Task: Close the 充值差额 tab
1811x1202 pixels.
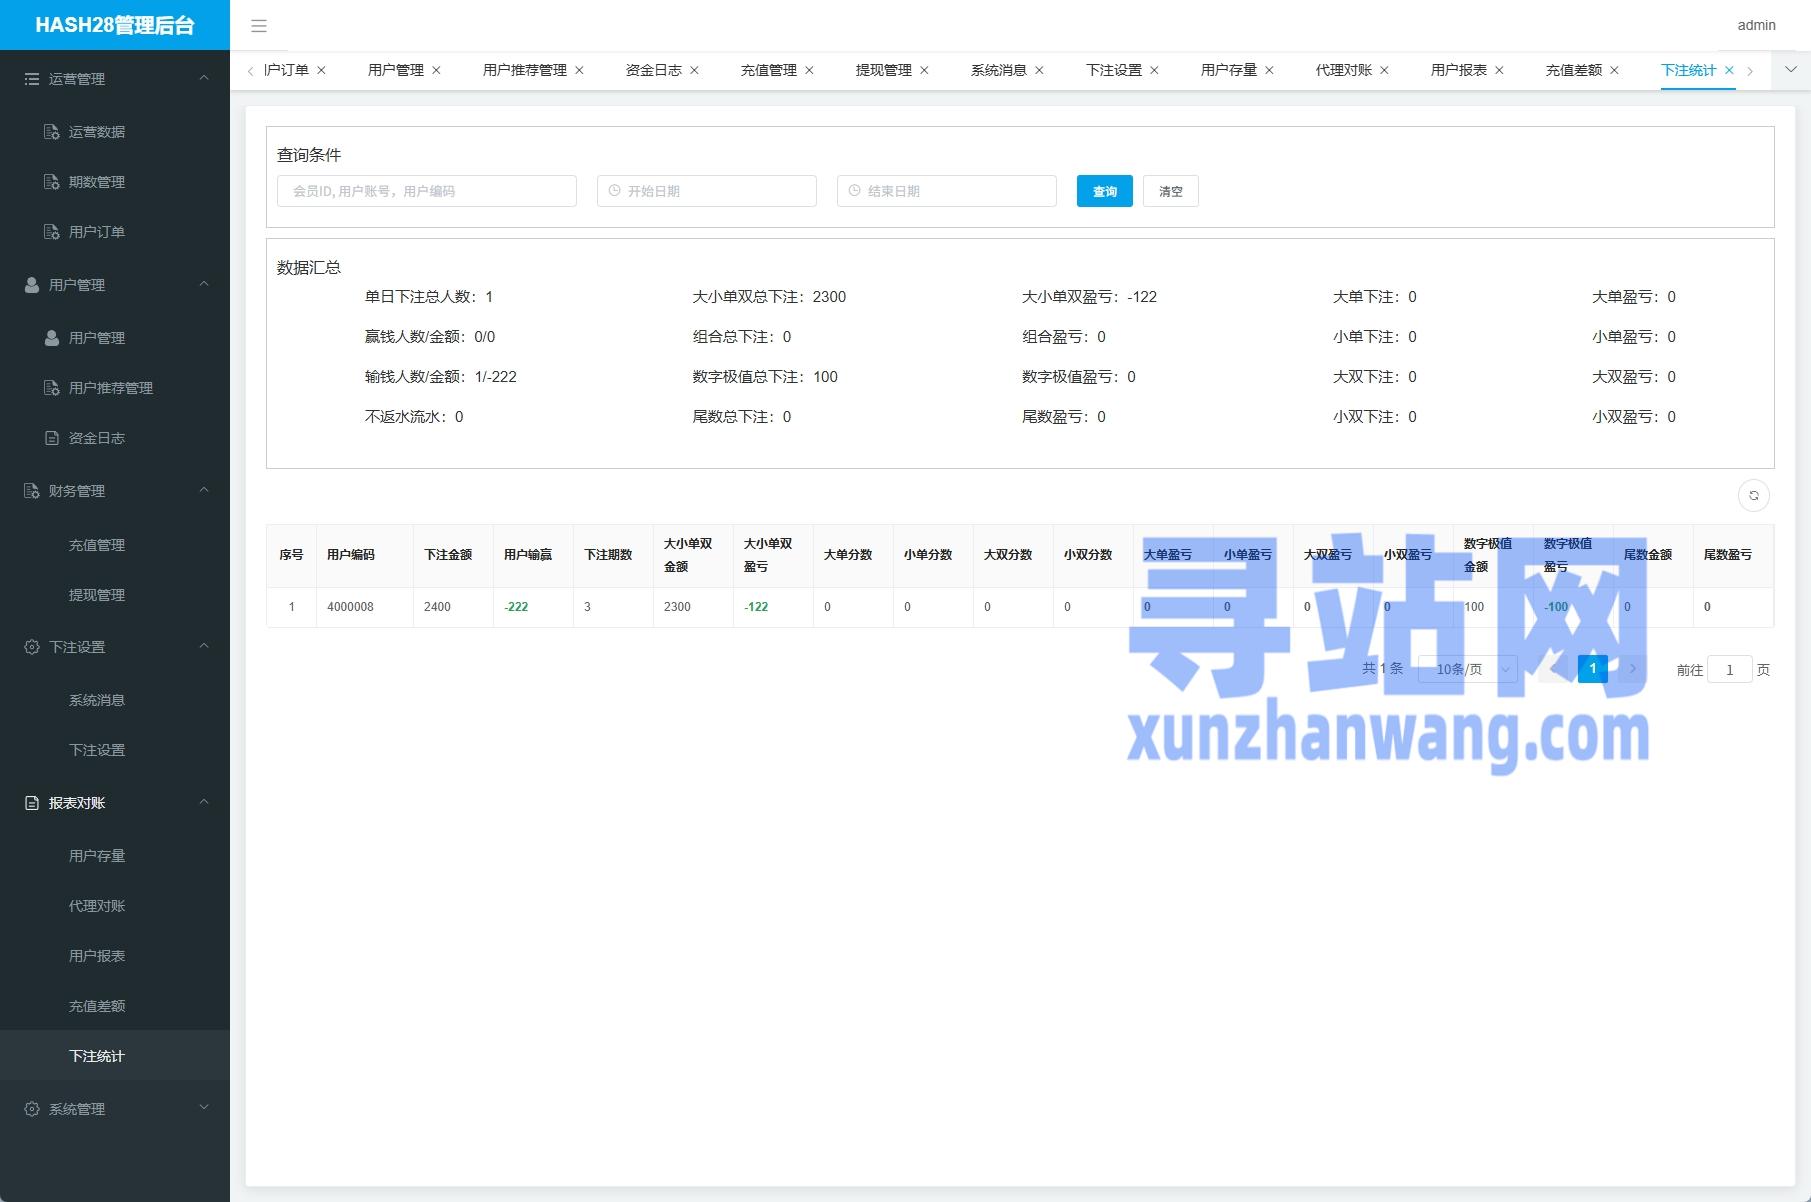Action: coord(1614,70)
